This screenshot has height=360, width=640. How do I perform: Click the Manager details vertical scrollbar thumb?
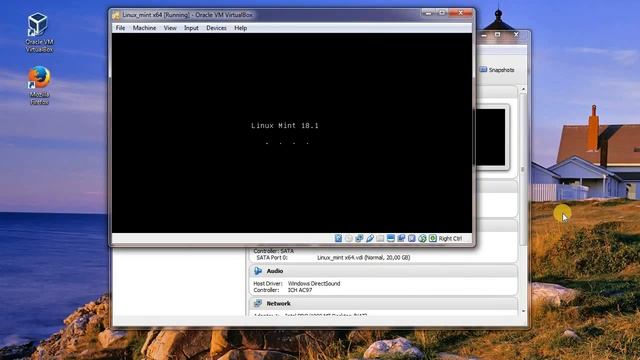523,169
